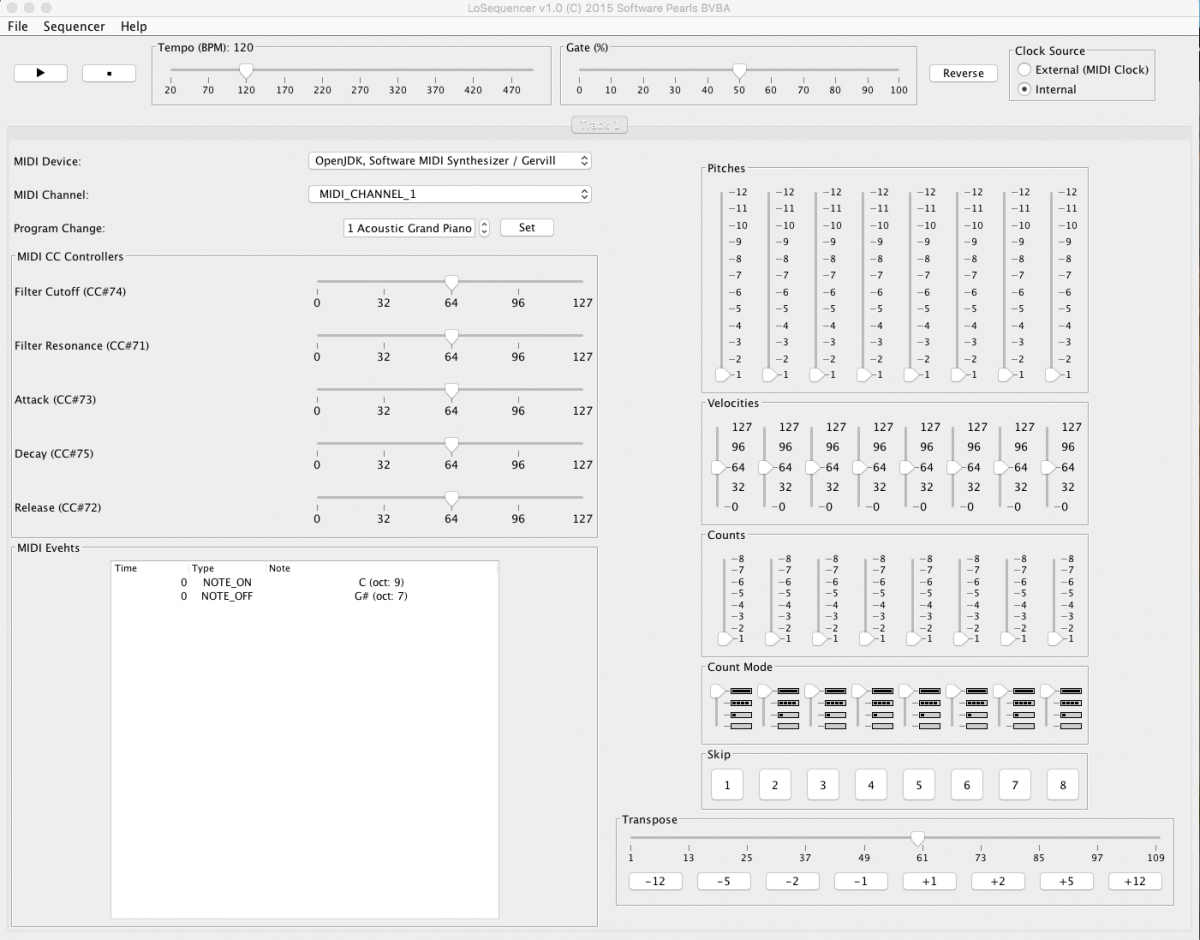This screenshot has height=940, width=1200.
Task: Click eighth Velocities slider thumb at 64
Action: [x=1050, y=467]
